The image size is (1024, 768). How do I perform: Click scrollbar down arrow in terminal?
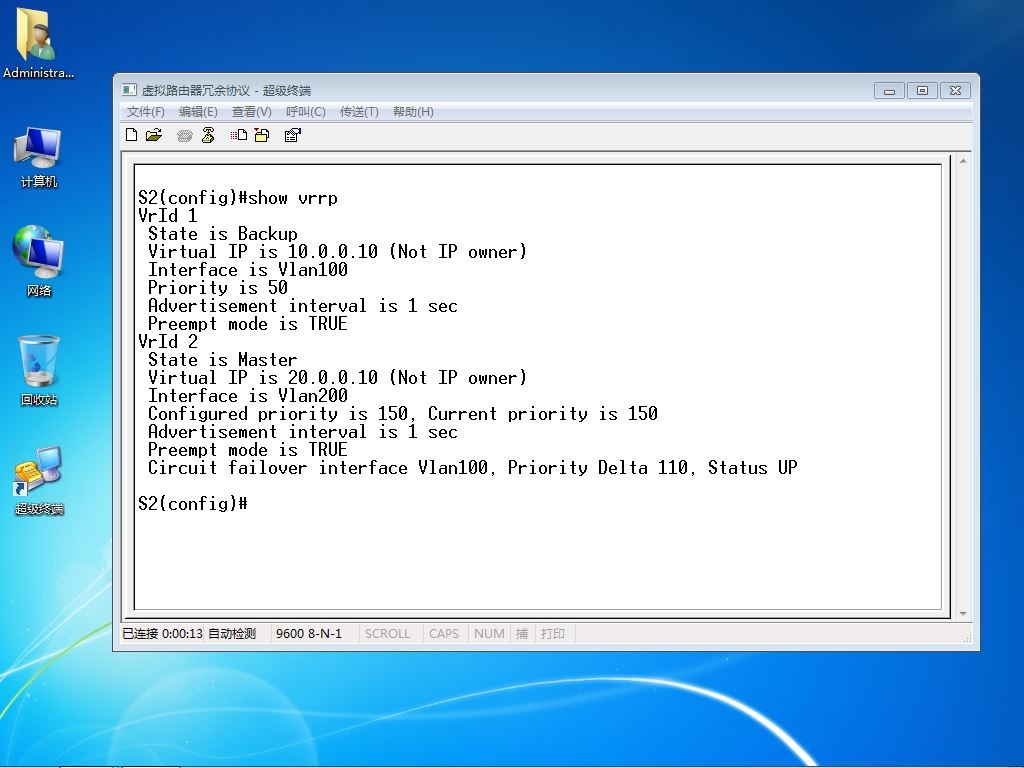[963, 613]
